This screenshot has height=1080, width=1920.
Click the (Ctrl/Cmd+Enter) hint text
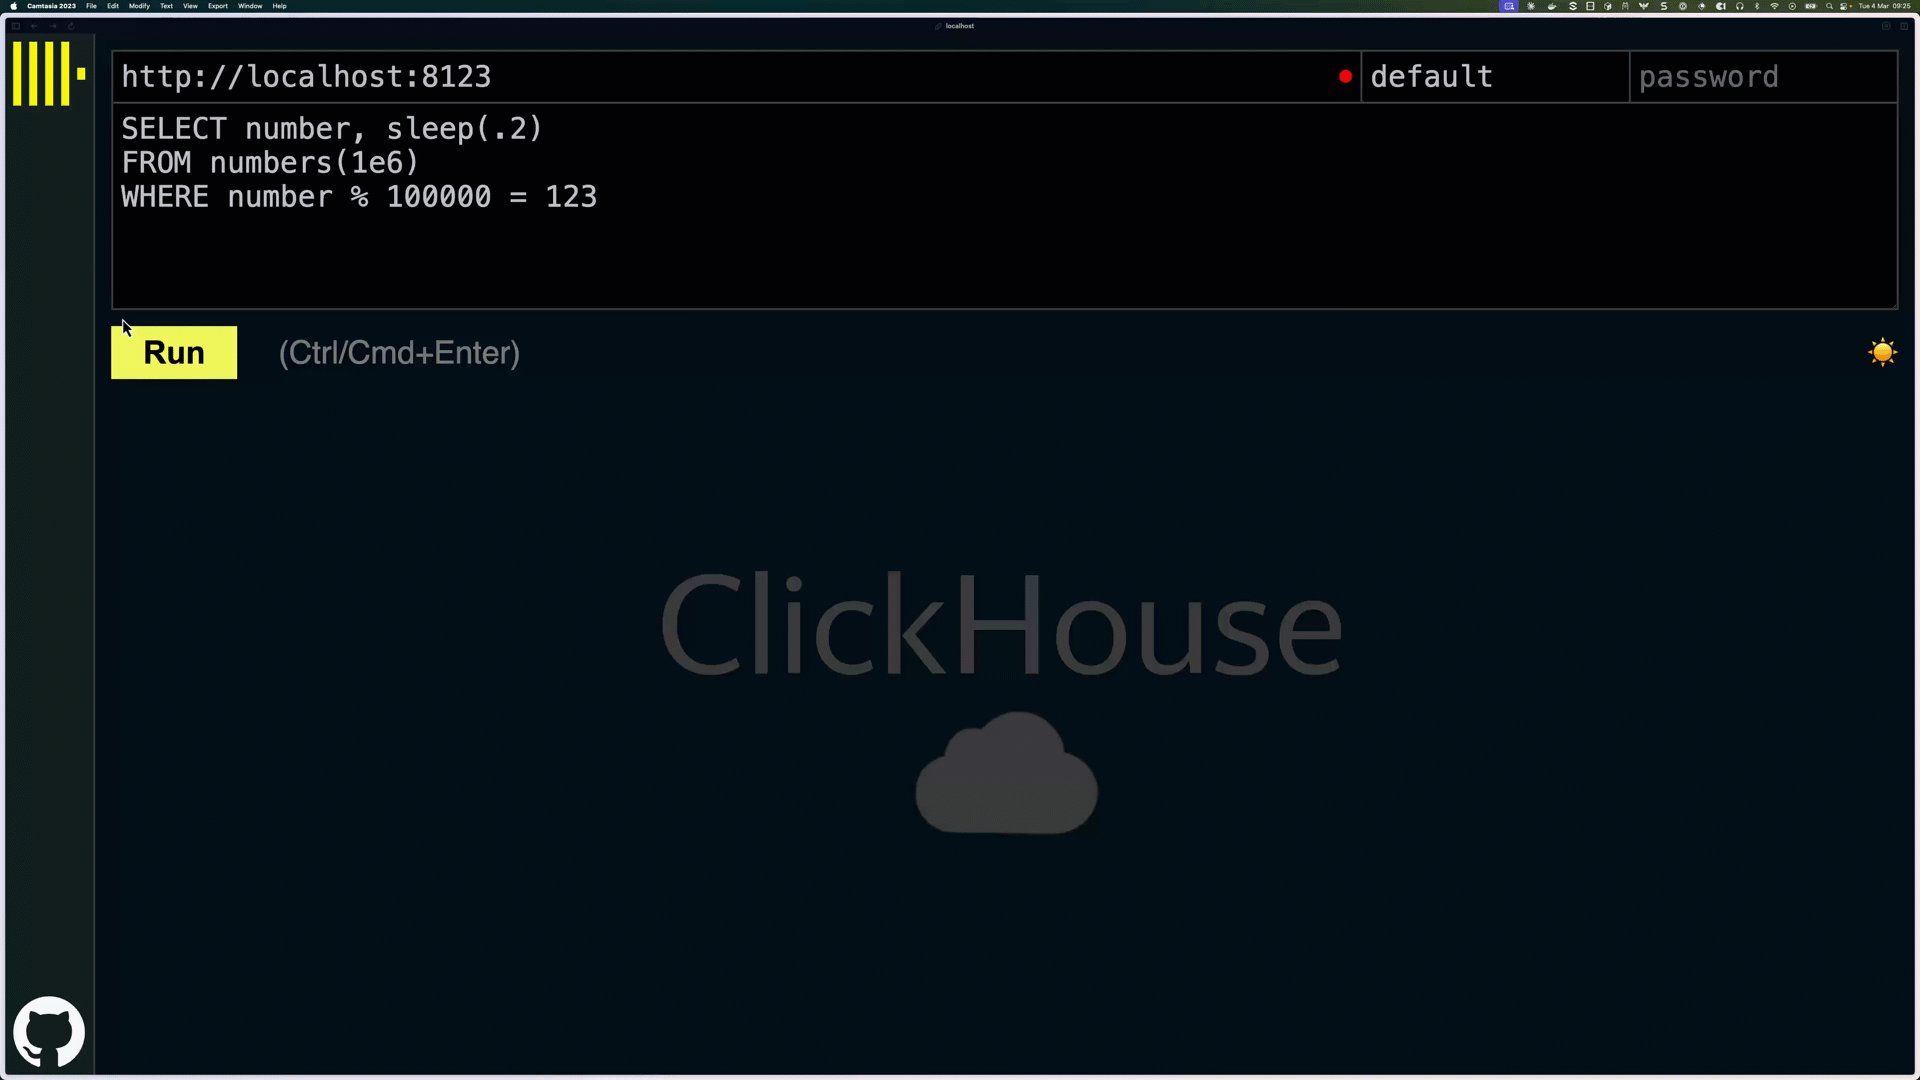tap(399, 353)
